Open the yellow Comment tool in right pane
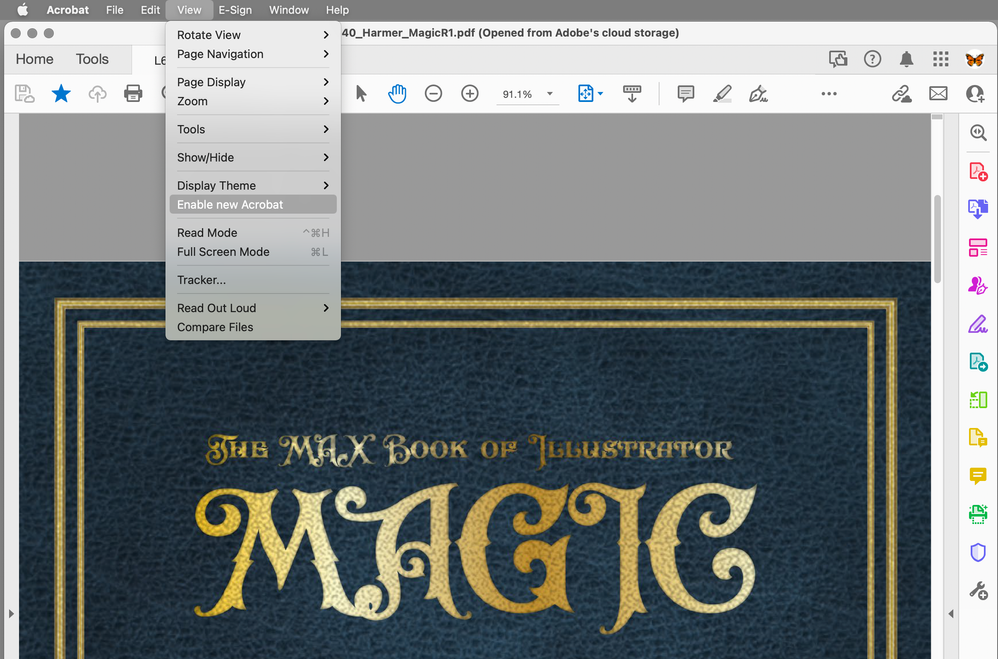998x659 pixels. (978, 476)
